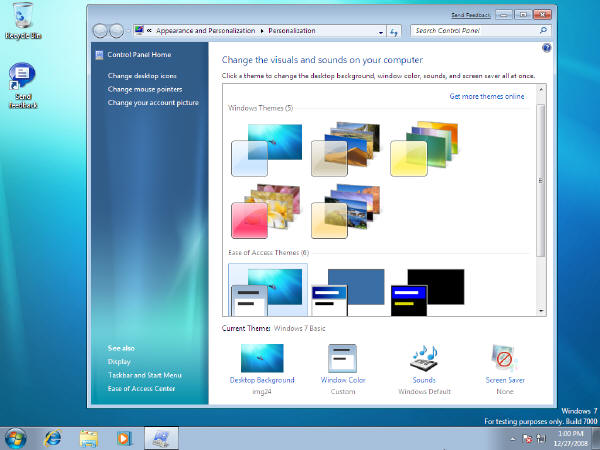Screen dimensions: 600x450
Task: Open the Display link under See also
Action: click(x=119, y=362)
